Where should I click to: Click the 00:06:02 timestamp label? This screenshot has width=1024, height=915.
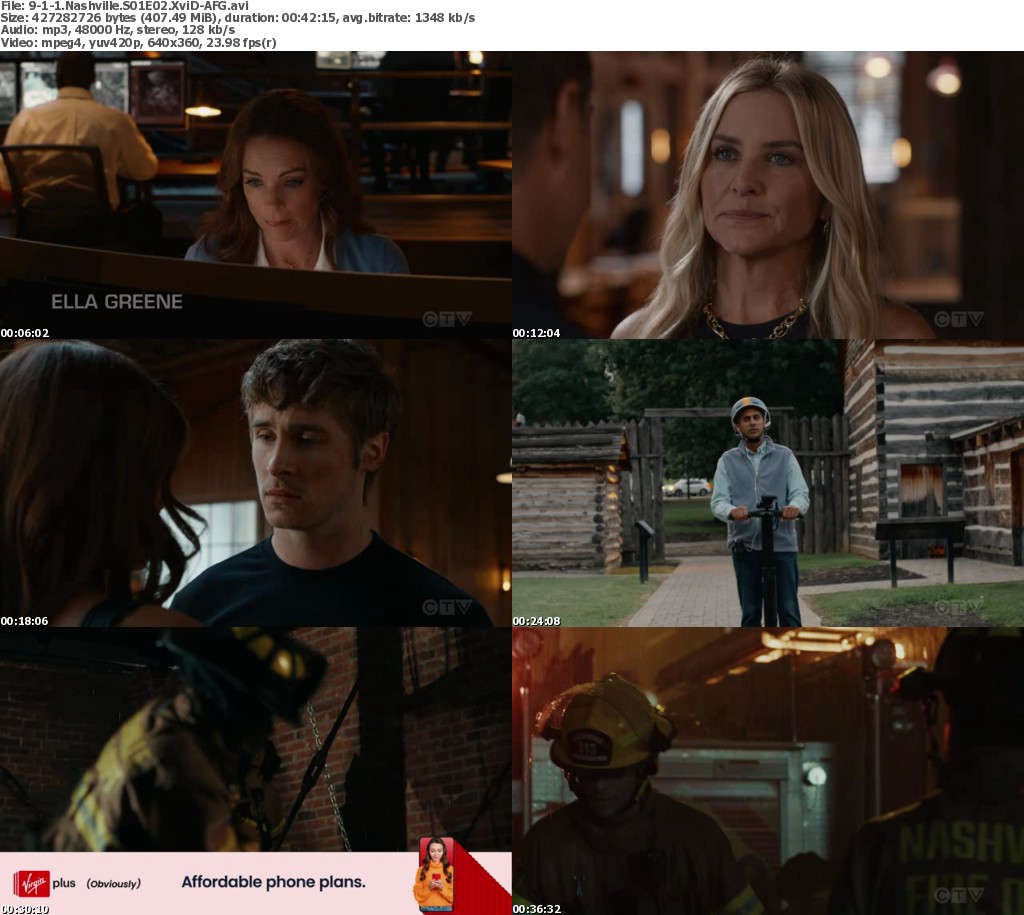25,333
